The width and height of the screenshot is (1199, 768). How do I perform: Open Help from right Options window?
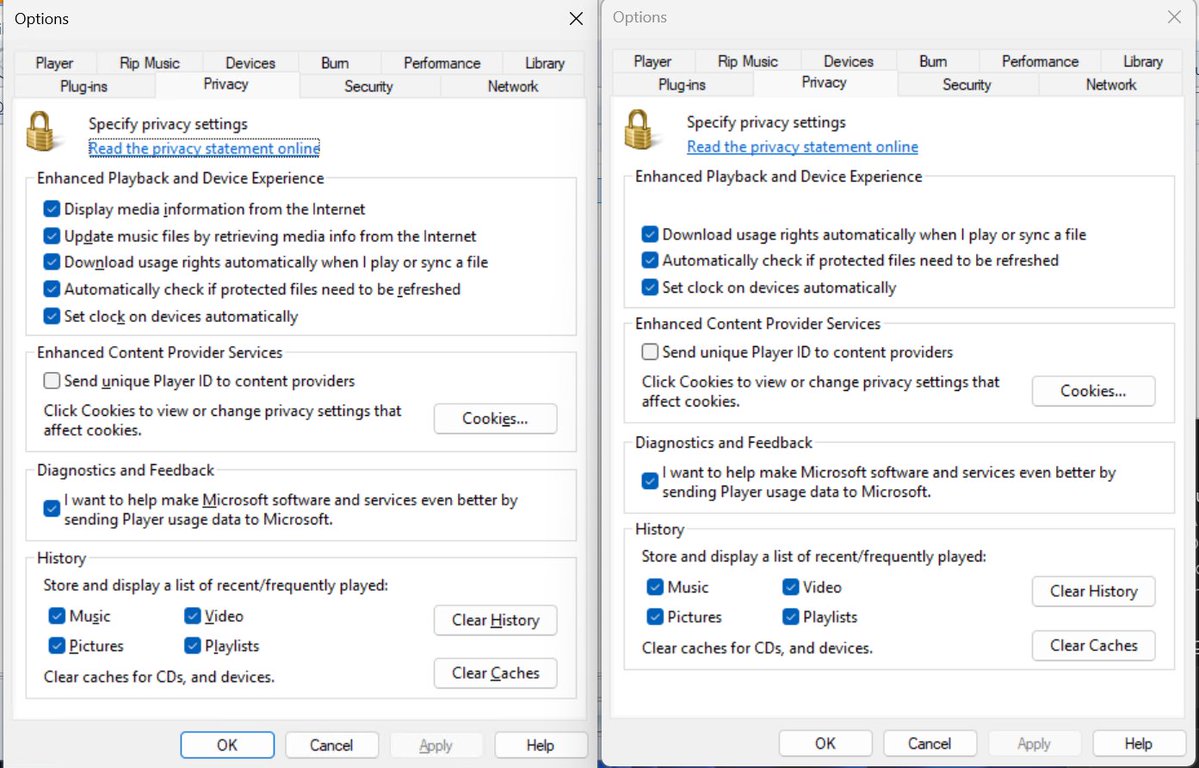(x=1138, y=744)
